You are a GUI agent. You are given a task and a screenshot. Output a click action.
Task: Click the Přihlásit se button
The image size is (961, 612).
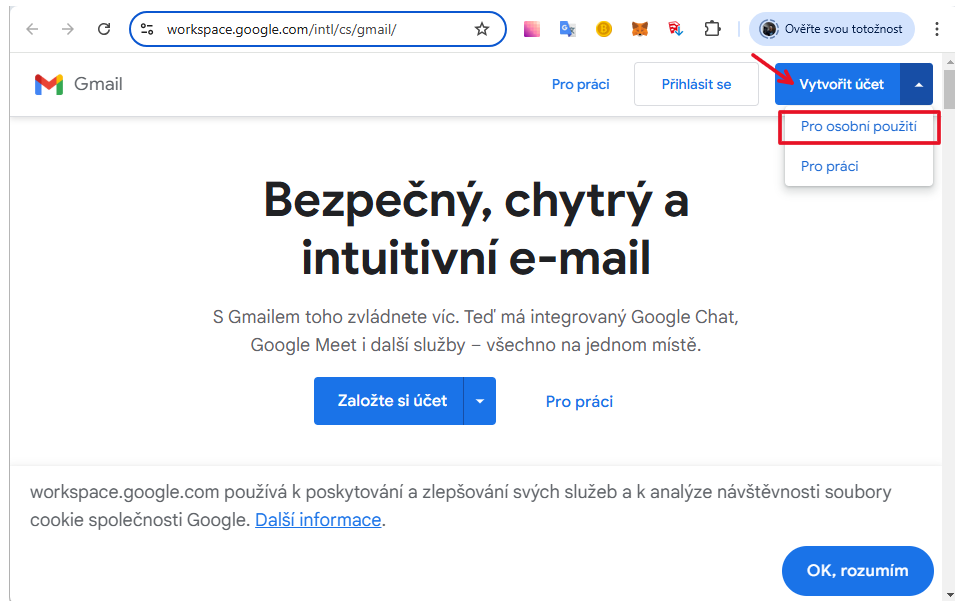(696, 84)
